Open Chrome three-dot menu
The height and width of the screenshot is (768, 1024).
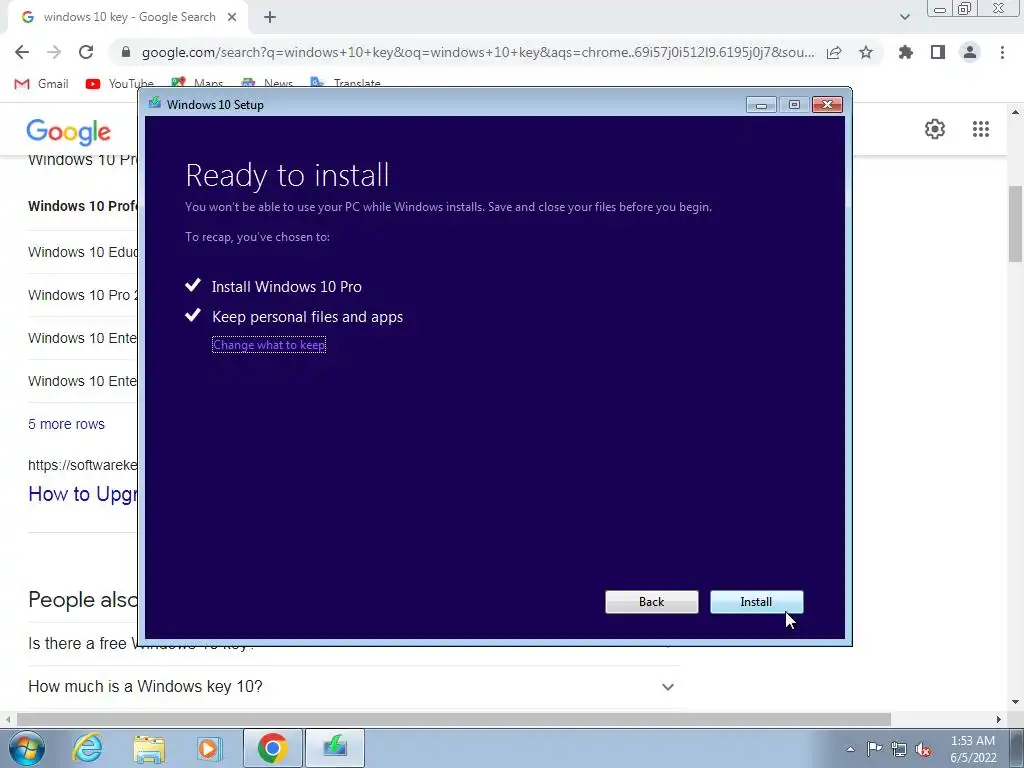click(x=1002, y=52)
